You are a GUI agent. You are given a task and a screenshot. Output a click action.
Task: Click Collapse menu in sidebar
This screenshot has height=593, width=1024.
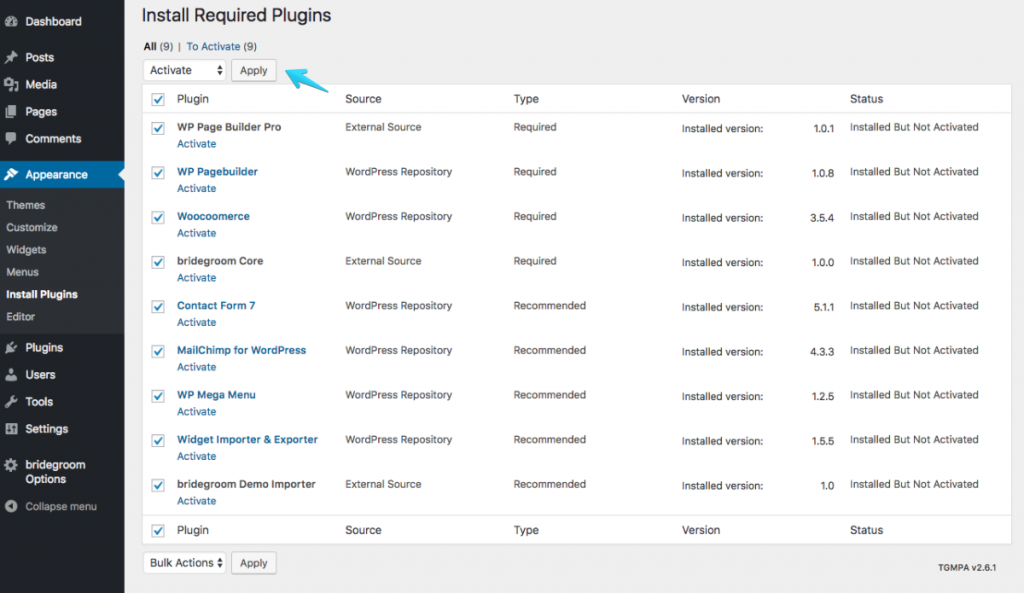61,506
